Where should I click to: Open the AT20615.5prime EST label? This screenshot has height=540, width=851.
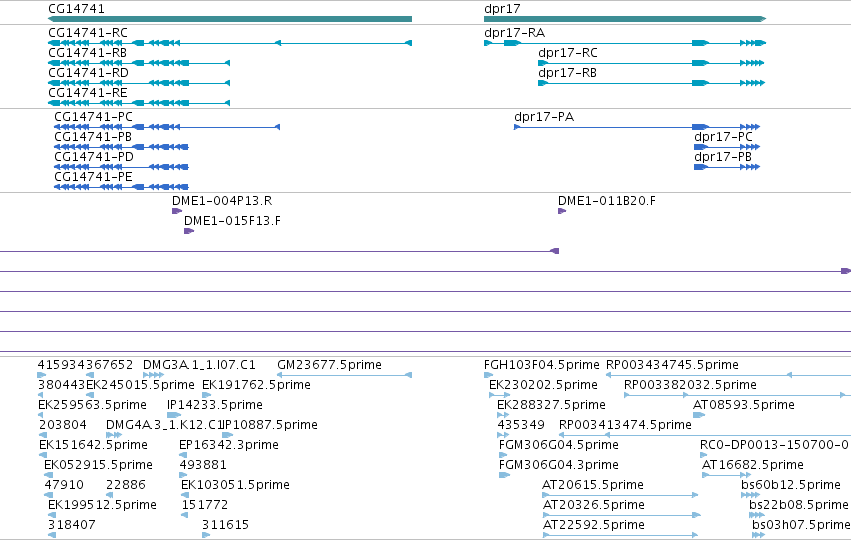tap(593, 485)
